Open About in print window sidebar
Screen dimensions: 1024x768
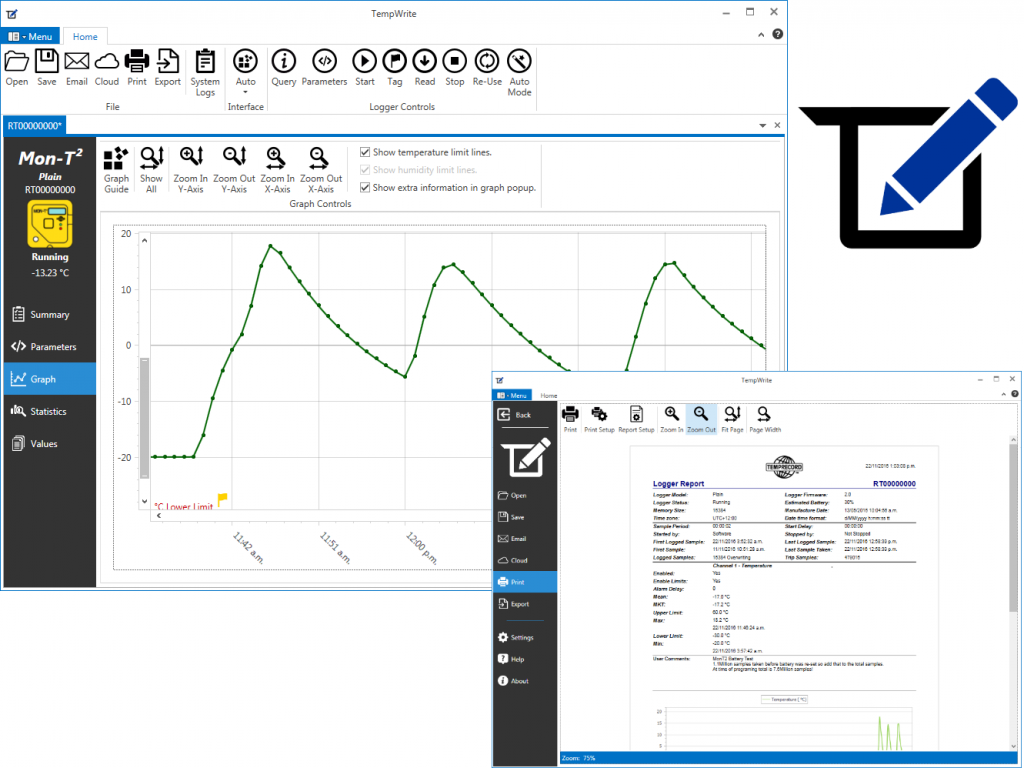(525, 680)
